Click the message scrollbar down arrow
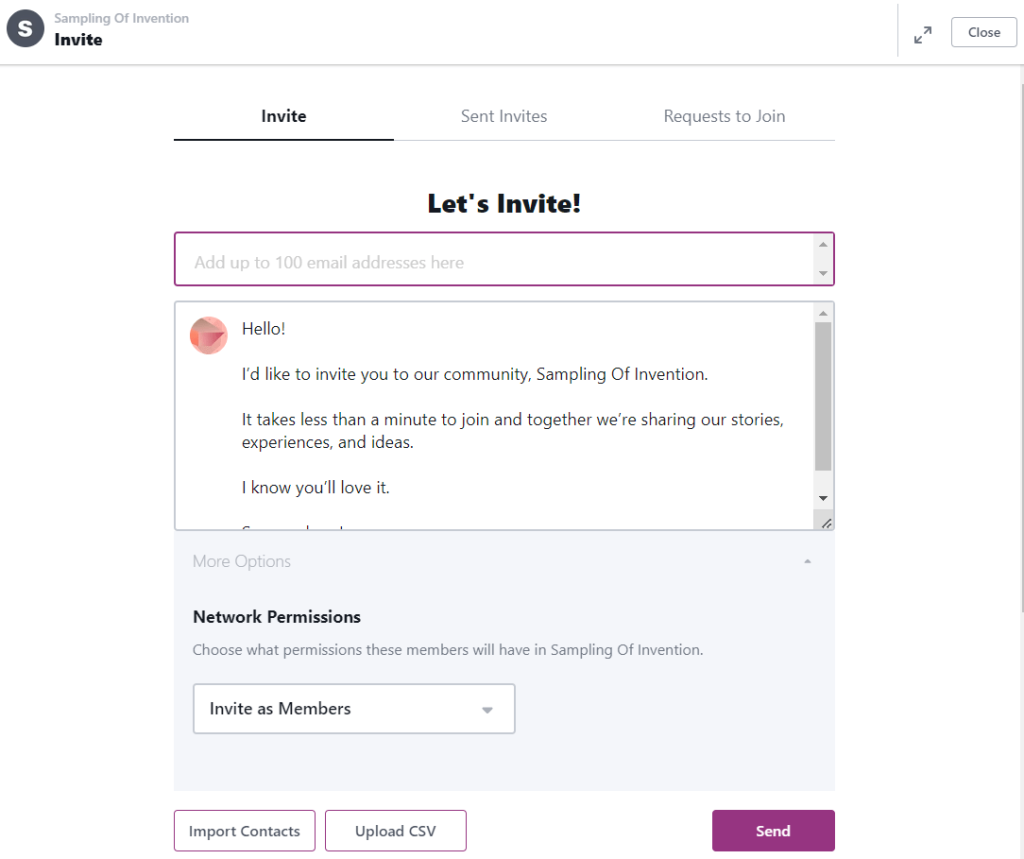Screen dimensions: 1024x859 823,498
